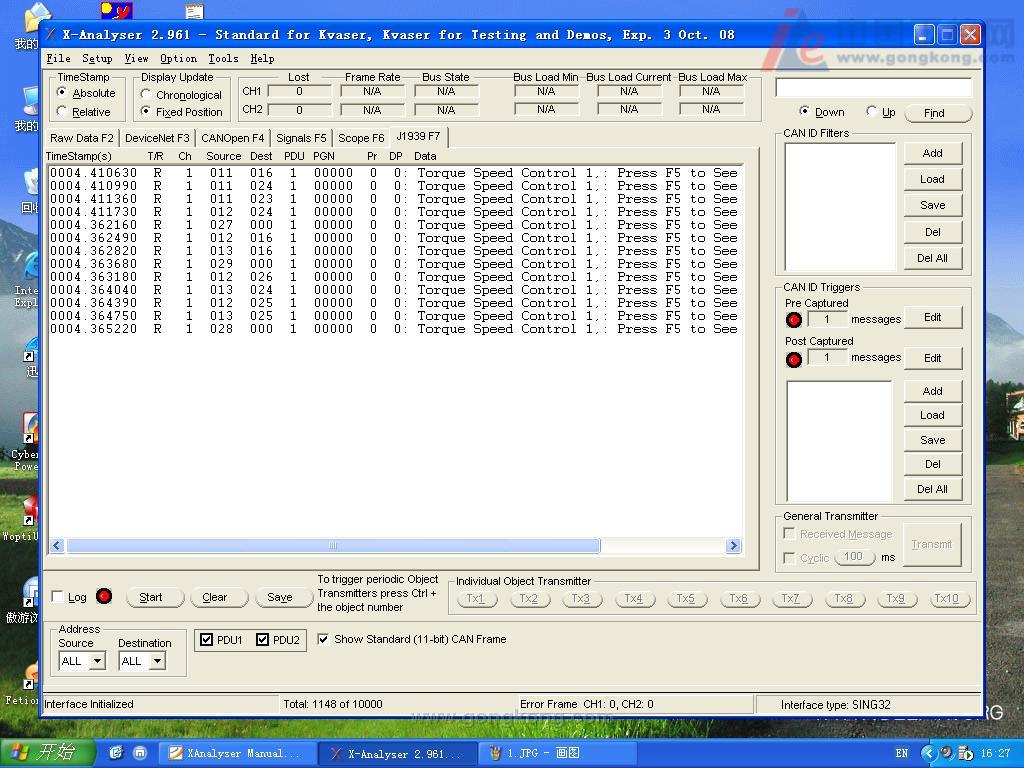The height and width of the screenshot is (768, 1024).
Task: Click the X-Analyser title bar app icon
Action: (x=52, y=35)
